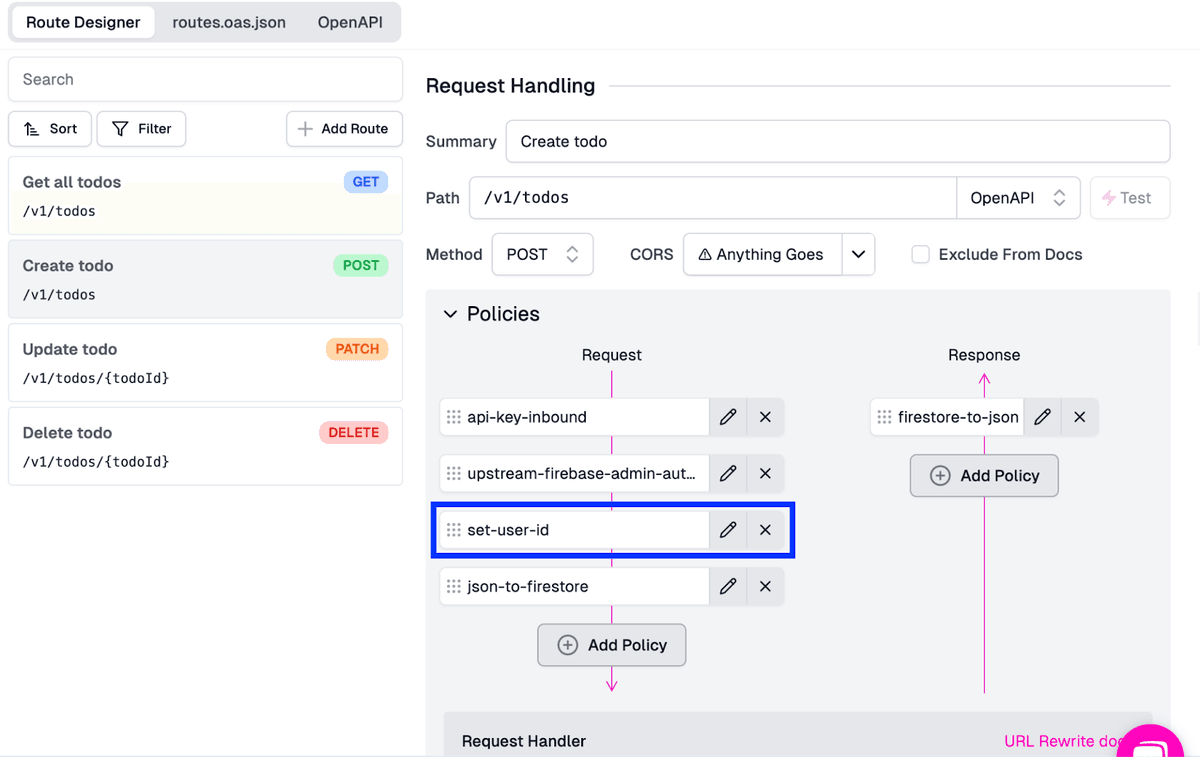Collapse the Policies section
This screenshot has height=757, width=1200.
[450, 313]
